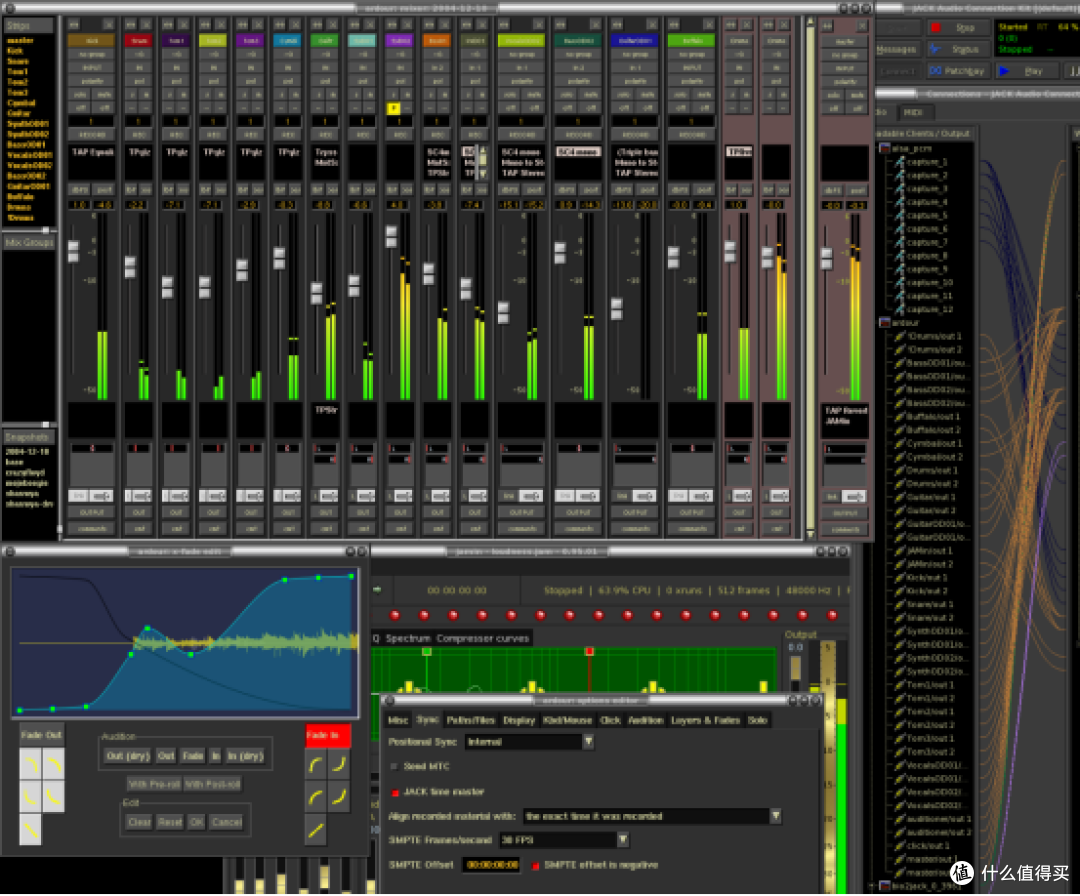Open Align recorded material with dropdown

click(x=652, y=816)
